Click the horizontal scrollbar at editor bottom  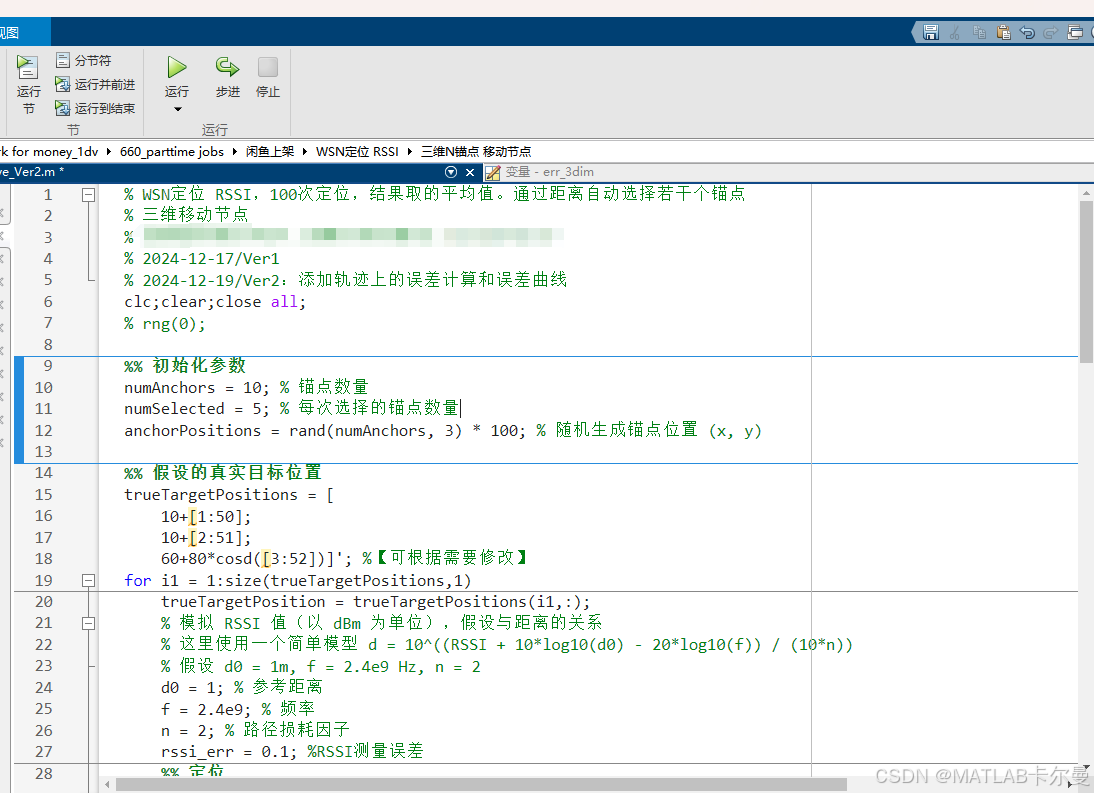click(x=481, y=785)
